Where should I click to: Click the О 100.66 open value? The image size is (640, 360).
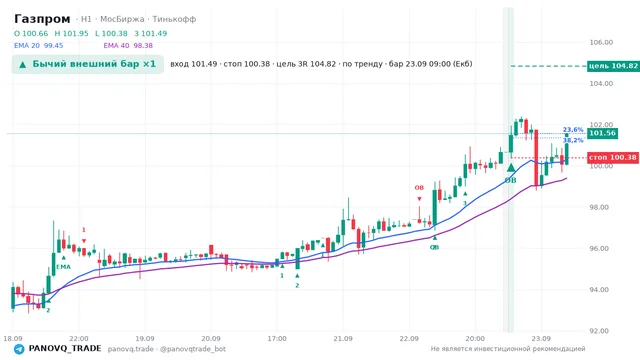tap(31, 33)
